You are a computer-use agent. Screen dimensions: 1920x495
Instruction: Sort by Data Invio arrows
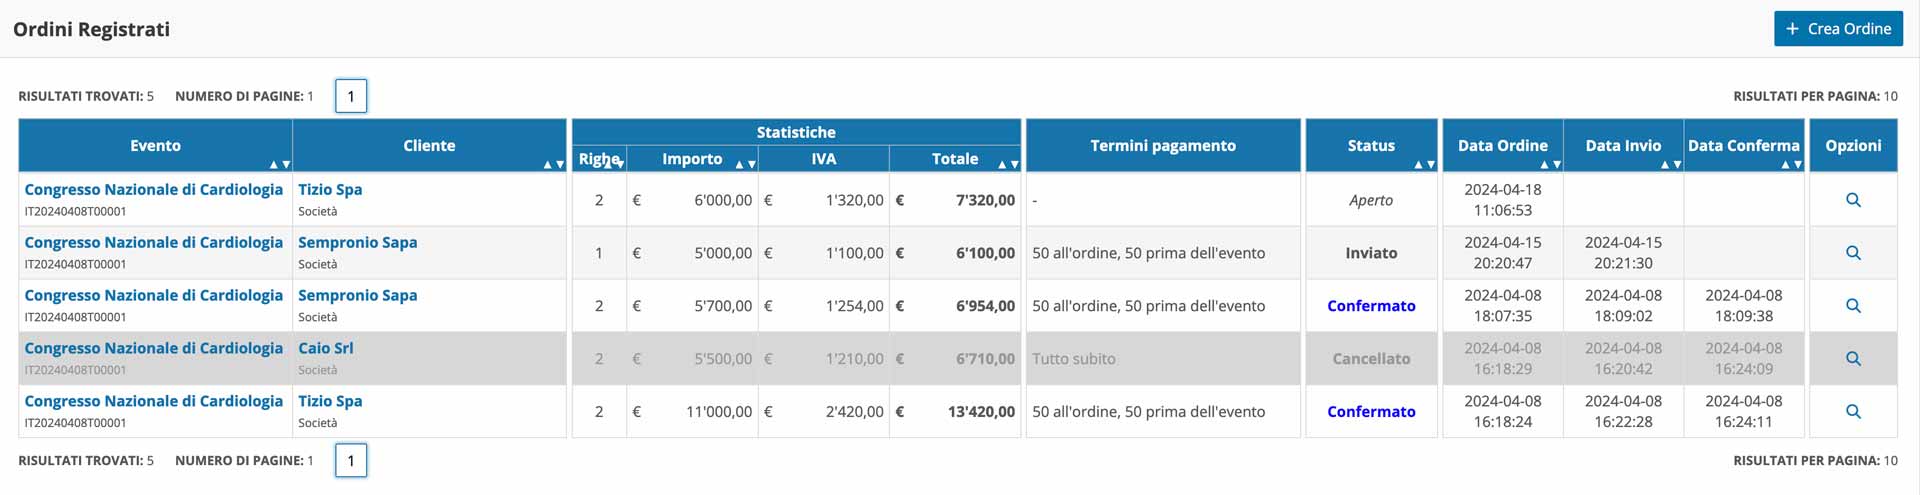point(1671,164)
